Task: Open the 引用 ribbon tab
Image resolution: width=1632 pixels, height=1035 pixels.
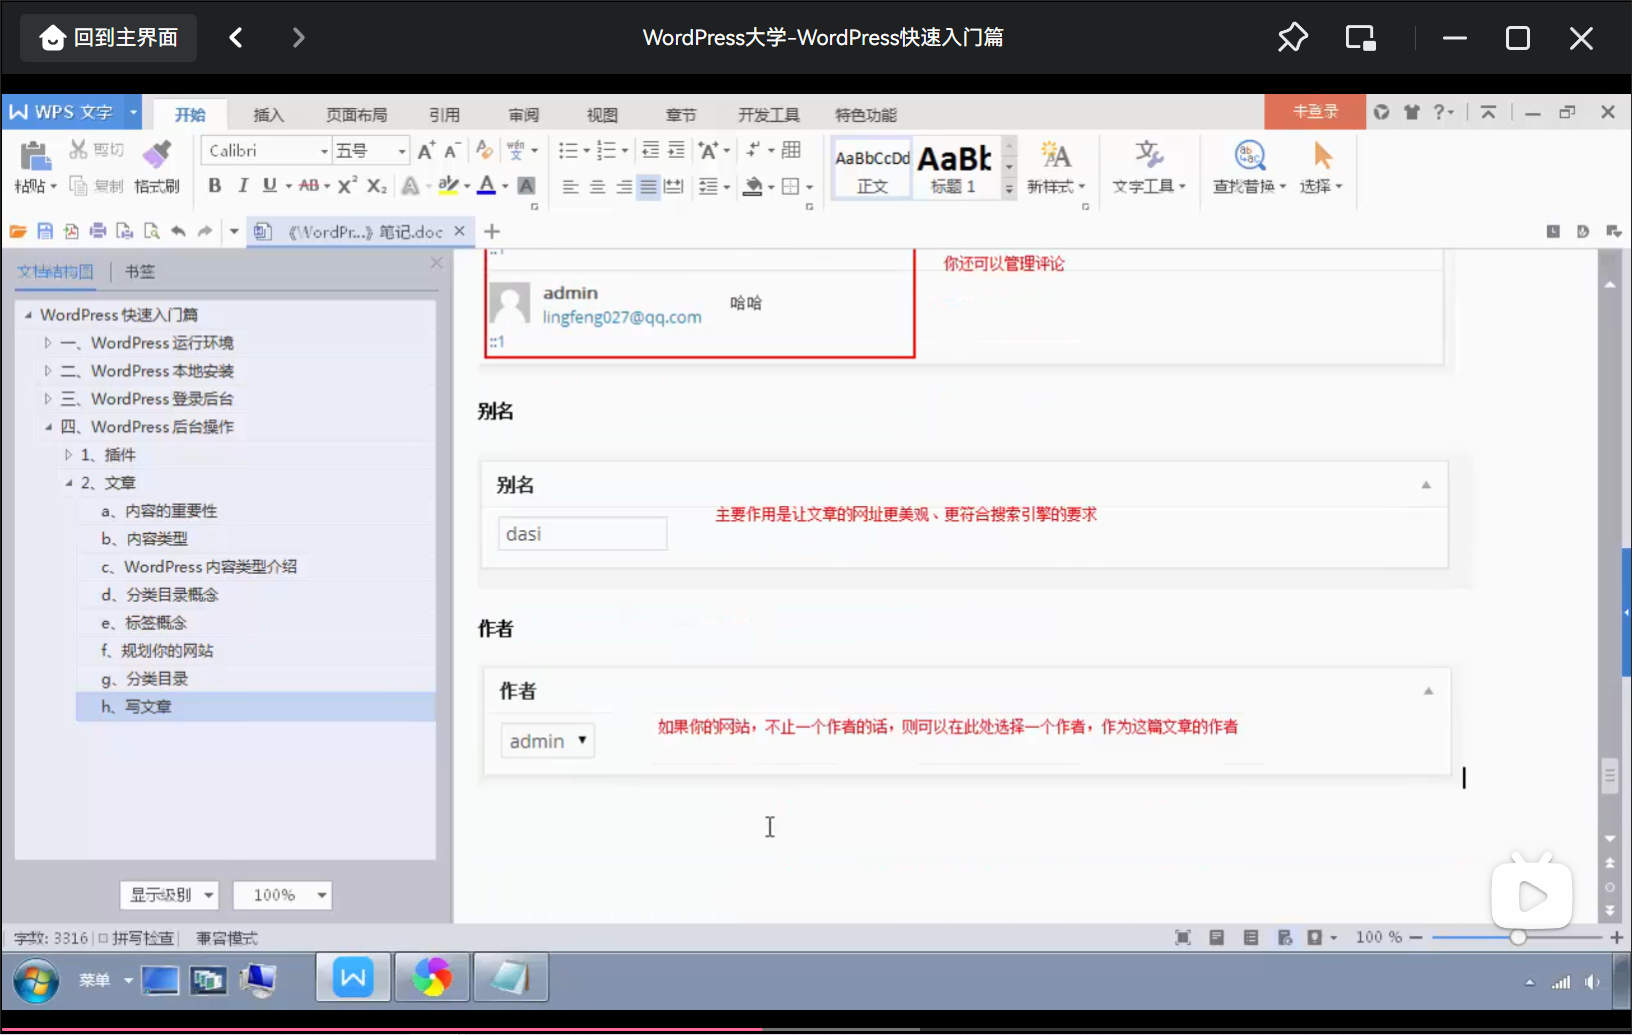Action: coord(444,114)
